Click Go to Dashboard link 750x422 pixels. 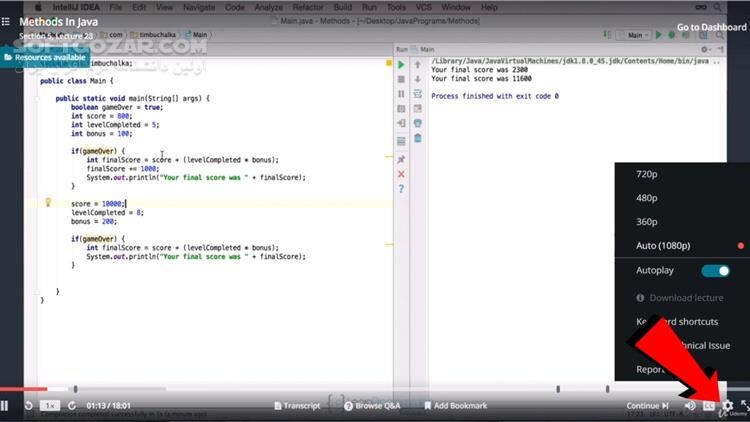click(711, 27)
